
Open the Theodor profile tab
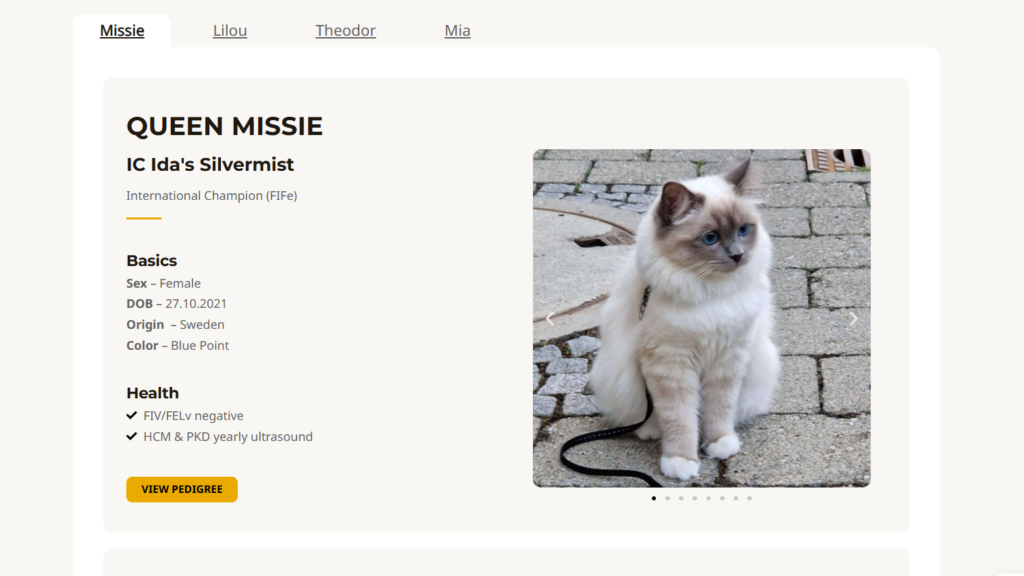tap(345, 30)
